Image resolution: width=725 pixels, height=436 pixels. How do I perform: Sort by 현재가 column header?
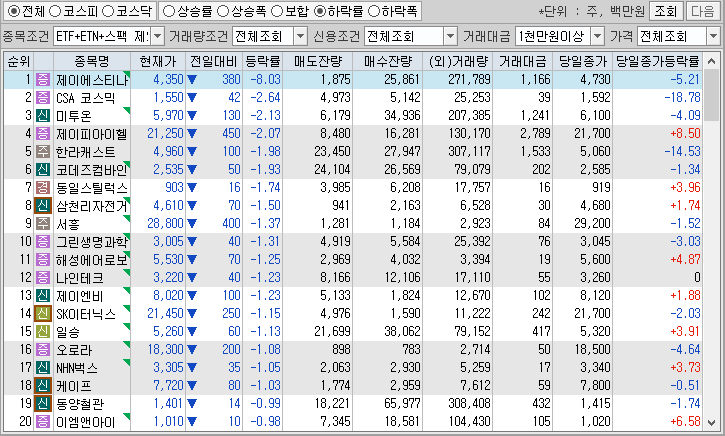coord(158,61)
